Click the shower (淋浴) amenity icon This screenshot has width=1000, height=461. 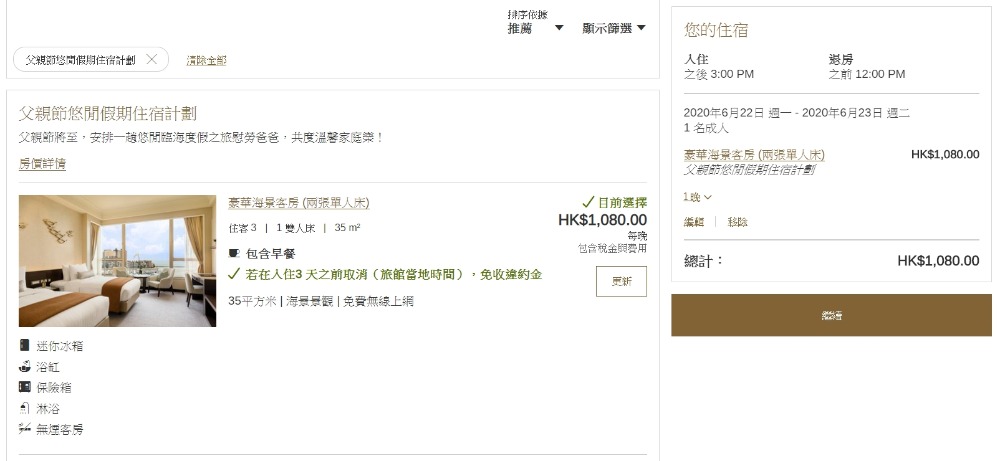click(x=25, y=408)
